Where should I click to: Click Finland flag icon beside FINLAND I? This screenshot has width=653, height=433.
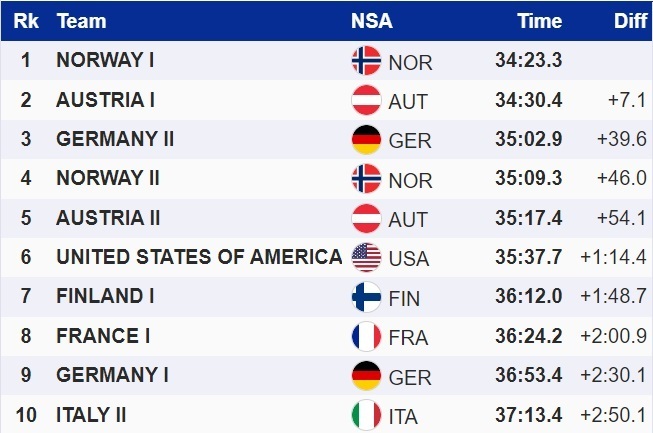(367, 297)
